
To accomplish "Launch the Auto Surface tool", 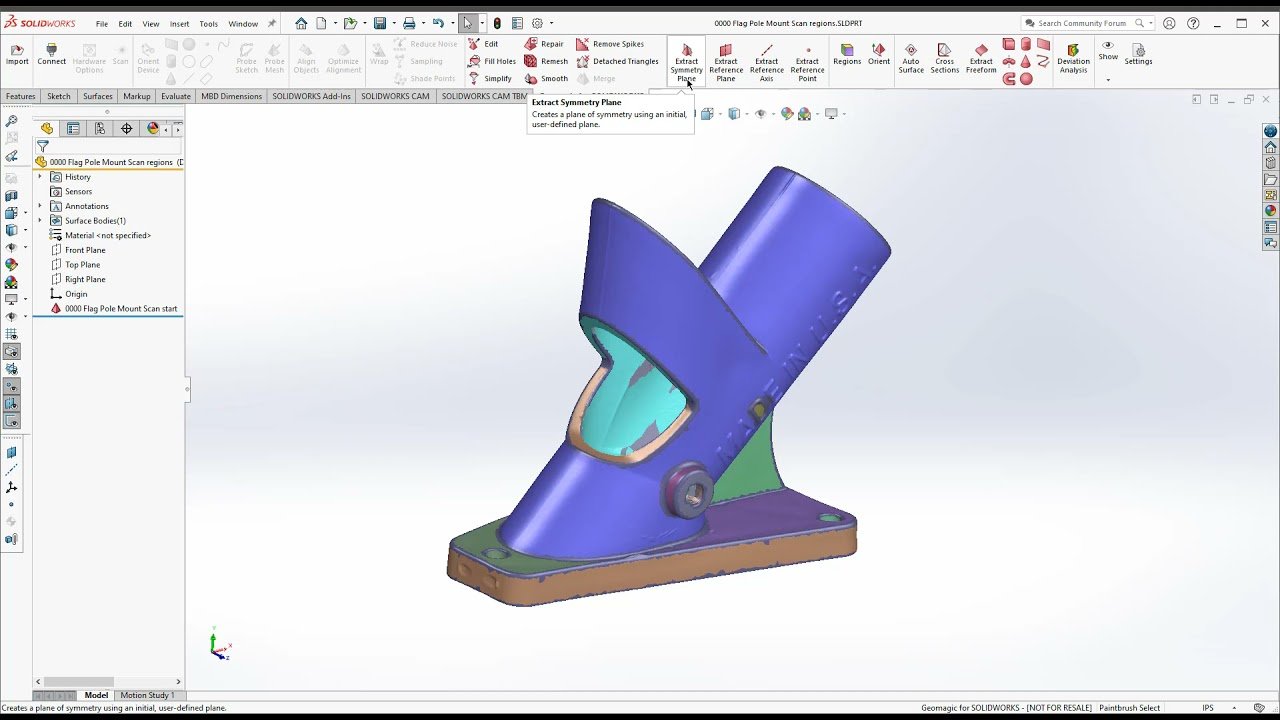I will click(x=911, y=58).
